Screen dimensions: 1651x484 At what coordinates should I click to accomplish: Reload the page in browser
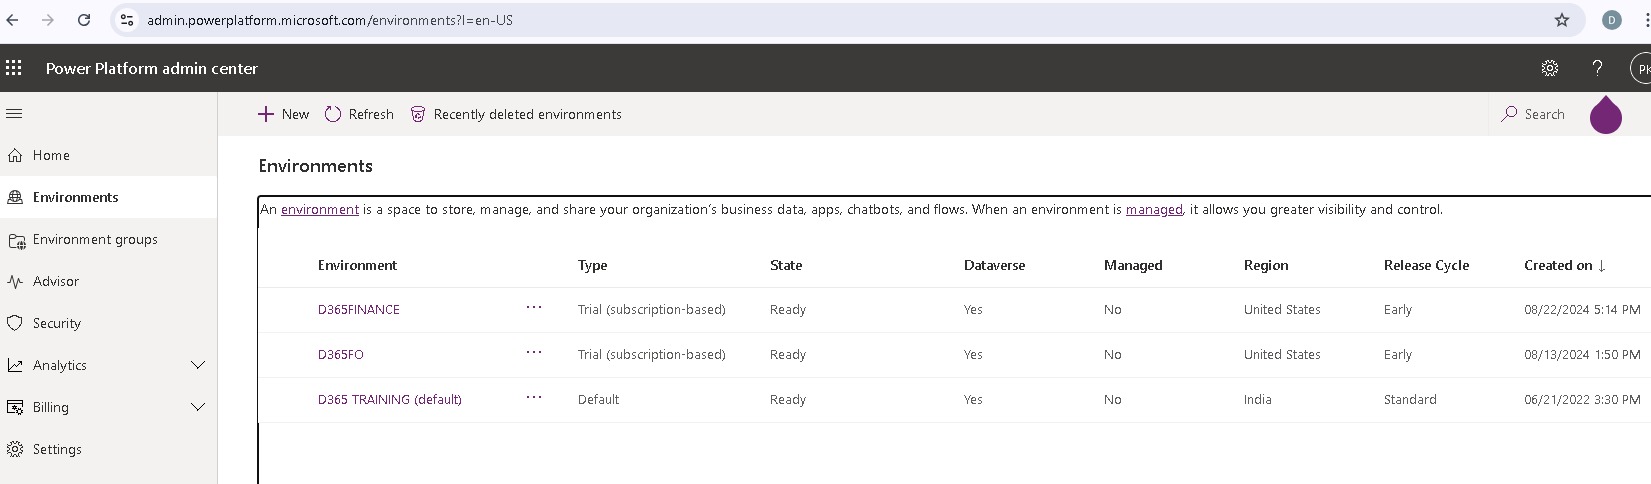[x=84, y=20]
